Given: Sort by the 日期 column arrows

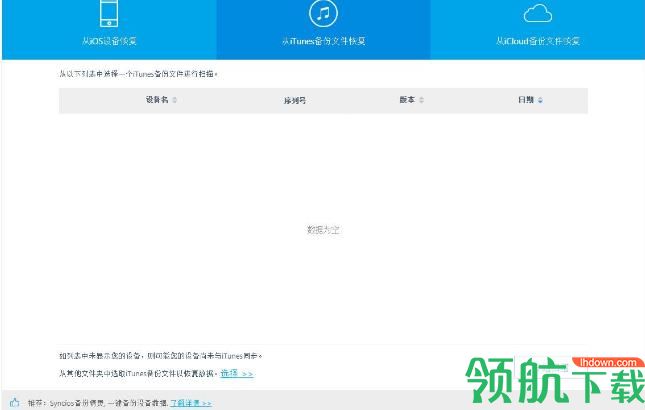Looking at the screenshot, I should pyautogui.click(x=540, y=100).
